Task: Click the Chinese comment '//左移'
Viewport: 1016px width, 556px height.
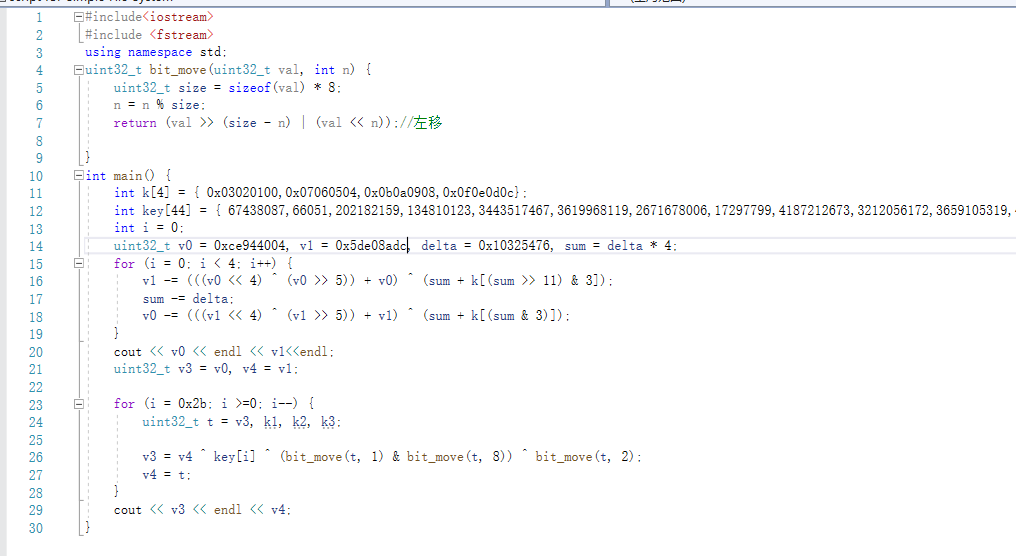Action: click(x=421, y=122)
